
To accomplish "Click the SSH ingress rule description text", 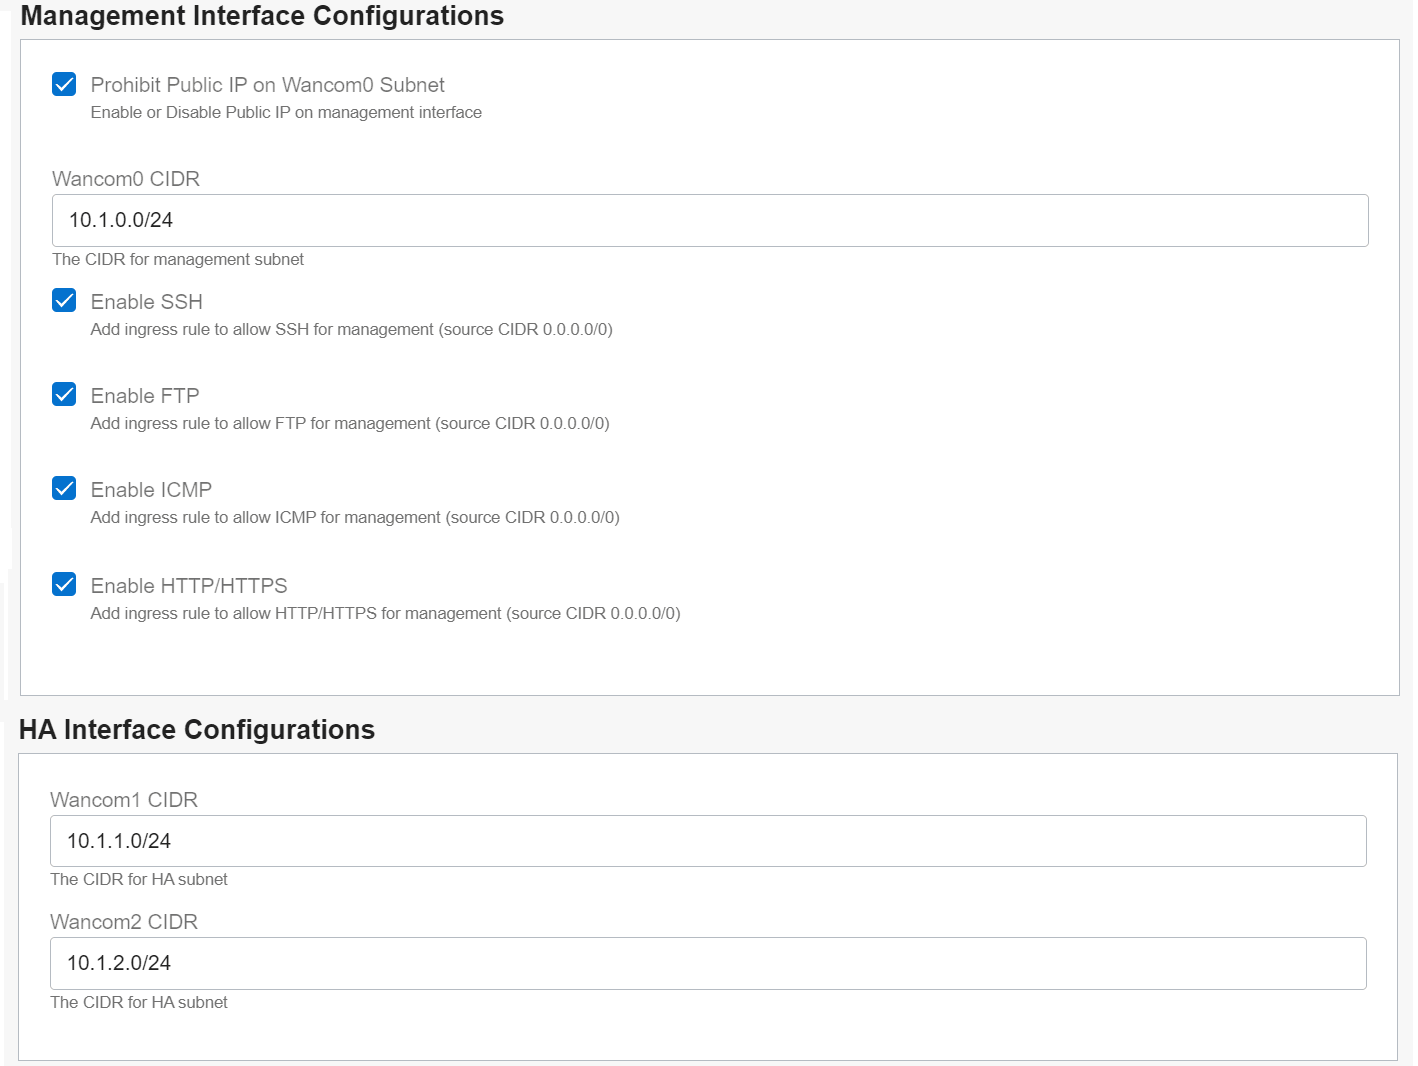I will click(352, 329).
